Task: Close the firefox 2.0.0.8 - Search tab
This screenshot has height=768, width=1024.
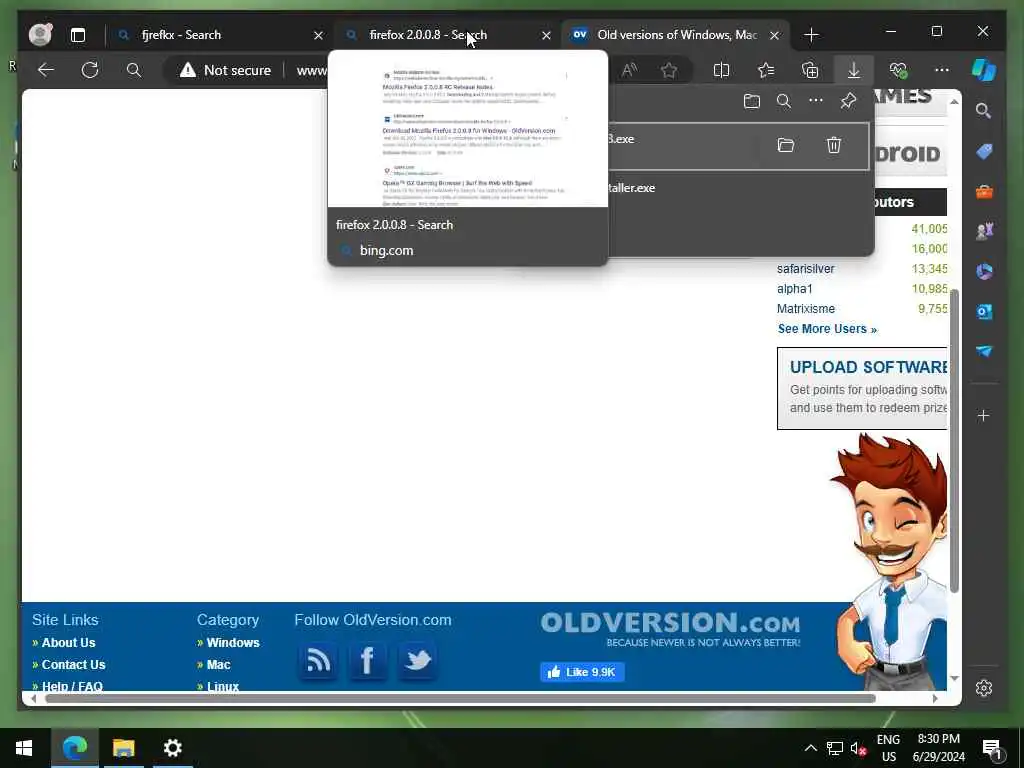Action: coord(546,35)
